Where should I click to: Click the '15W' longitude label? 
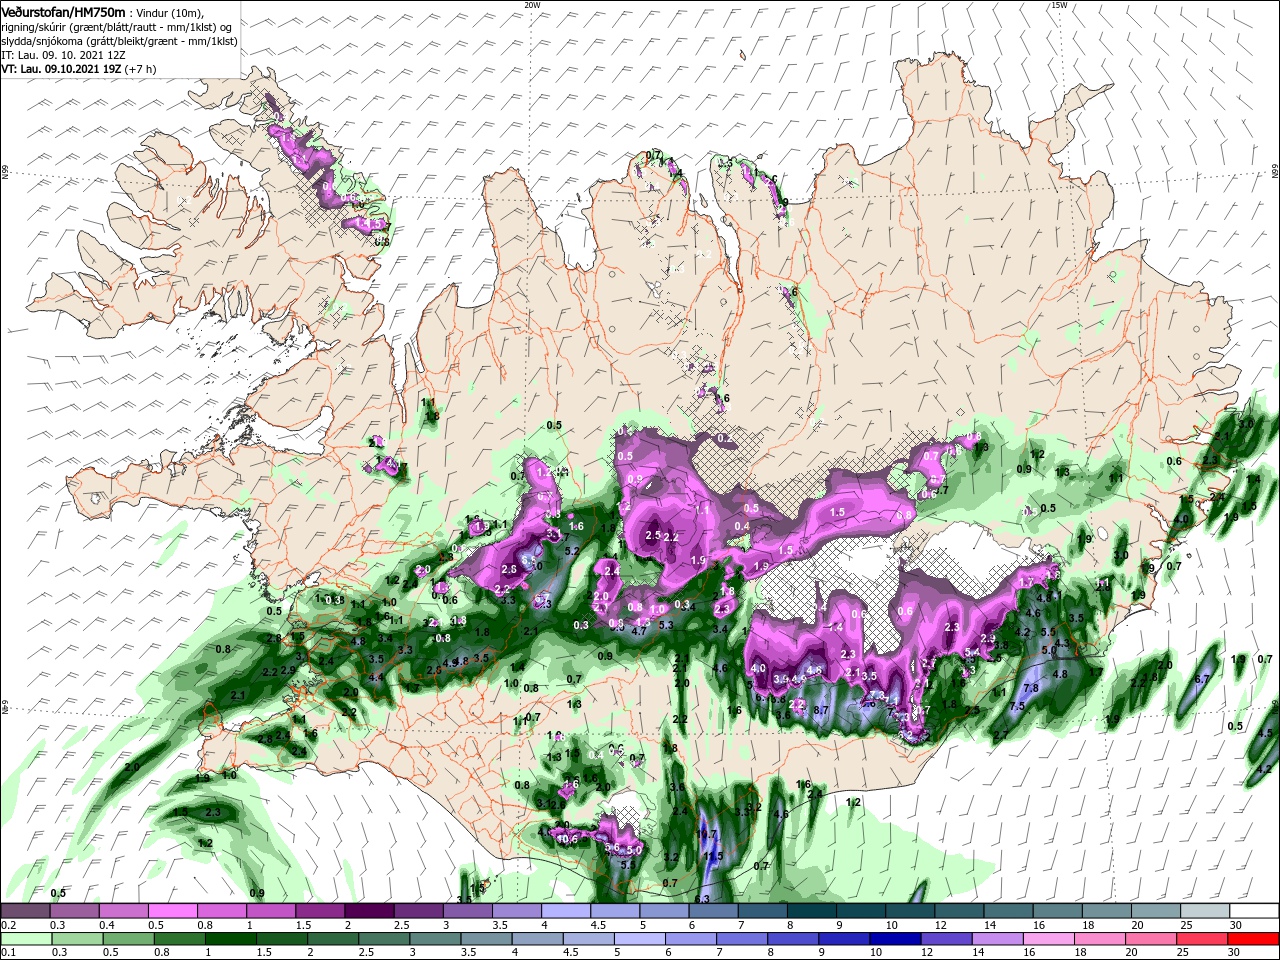[x=1059, y=5]
